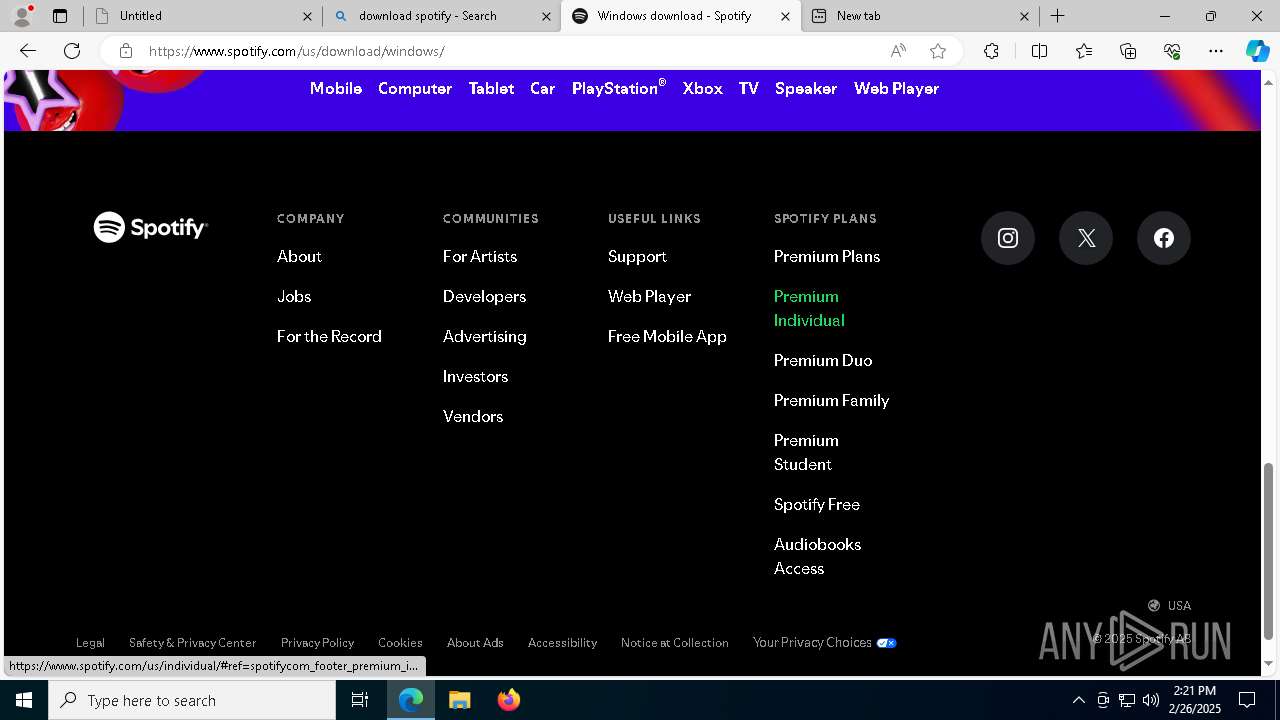Open the Favorites list
This screenshot has width=1280, height=720.
pos(1084,51)
